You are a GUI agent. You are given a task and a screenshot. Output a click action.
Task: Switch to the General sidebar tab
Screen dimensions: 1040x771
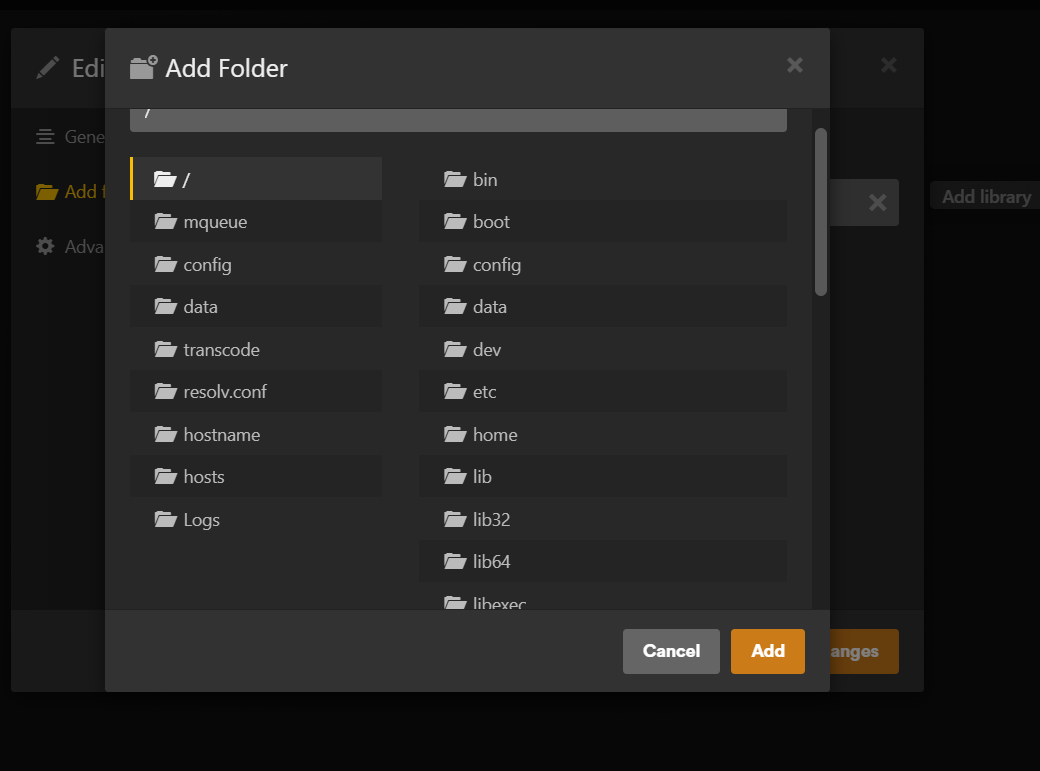point(70,137)
